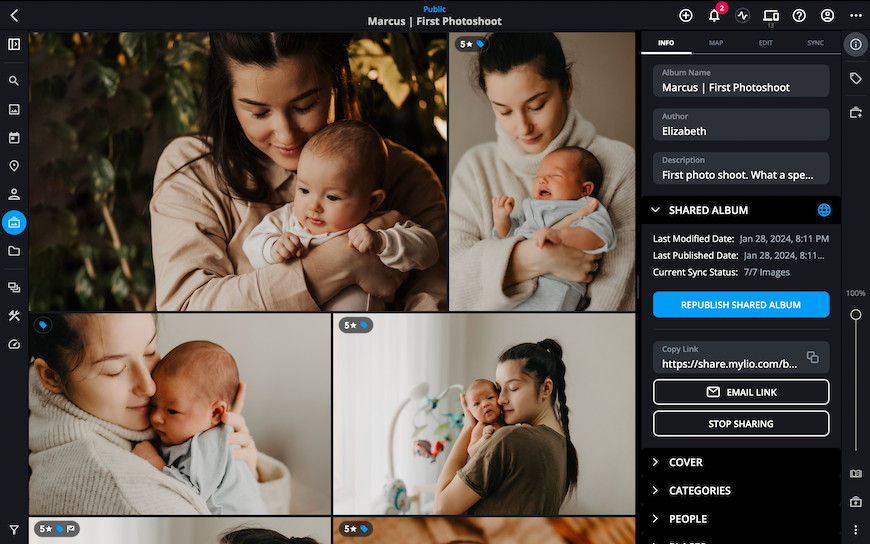
Task: Edit the Description field
Action: click(x=741, y=168)
